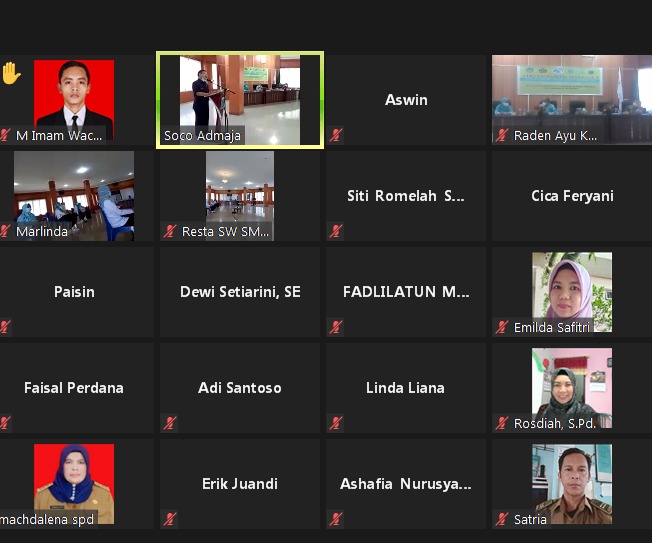
Task: Click muted mic icon on Rosdiah tile
Action: (502, 423)
